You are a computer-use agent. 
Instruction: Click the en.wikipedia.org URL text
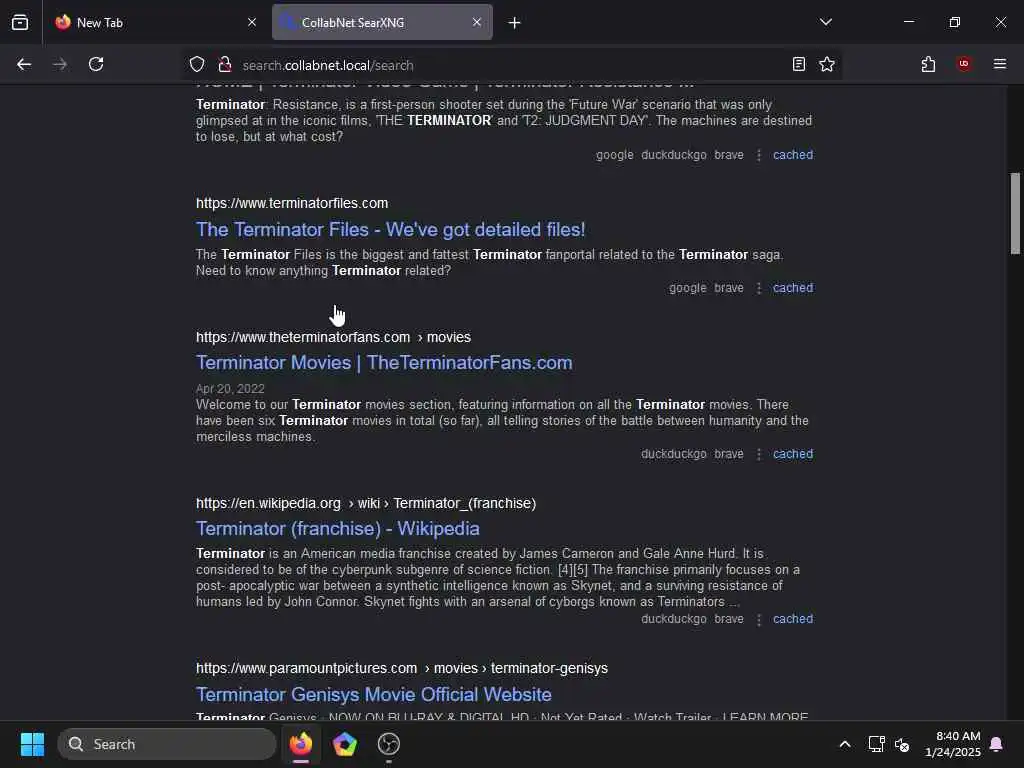tap(268, 503)
